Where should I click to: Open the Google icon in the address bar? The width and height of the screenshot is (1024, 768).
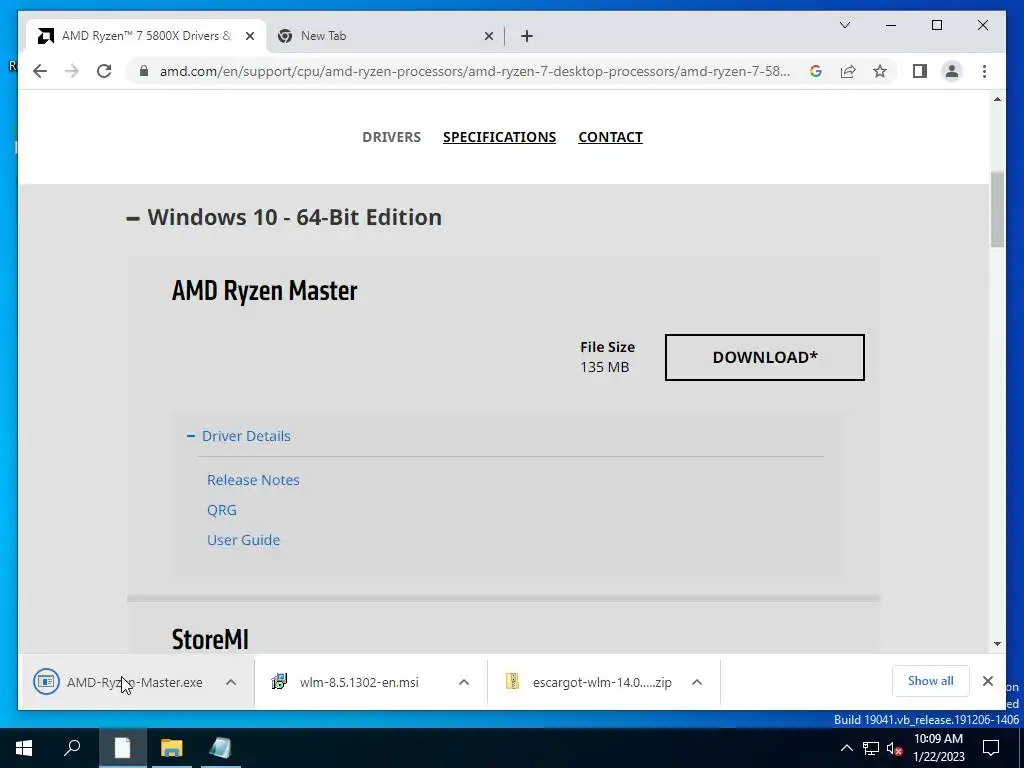816,71
